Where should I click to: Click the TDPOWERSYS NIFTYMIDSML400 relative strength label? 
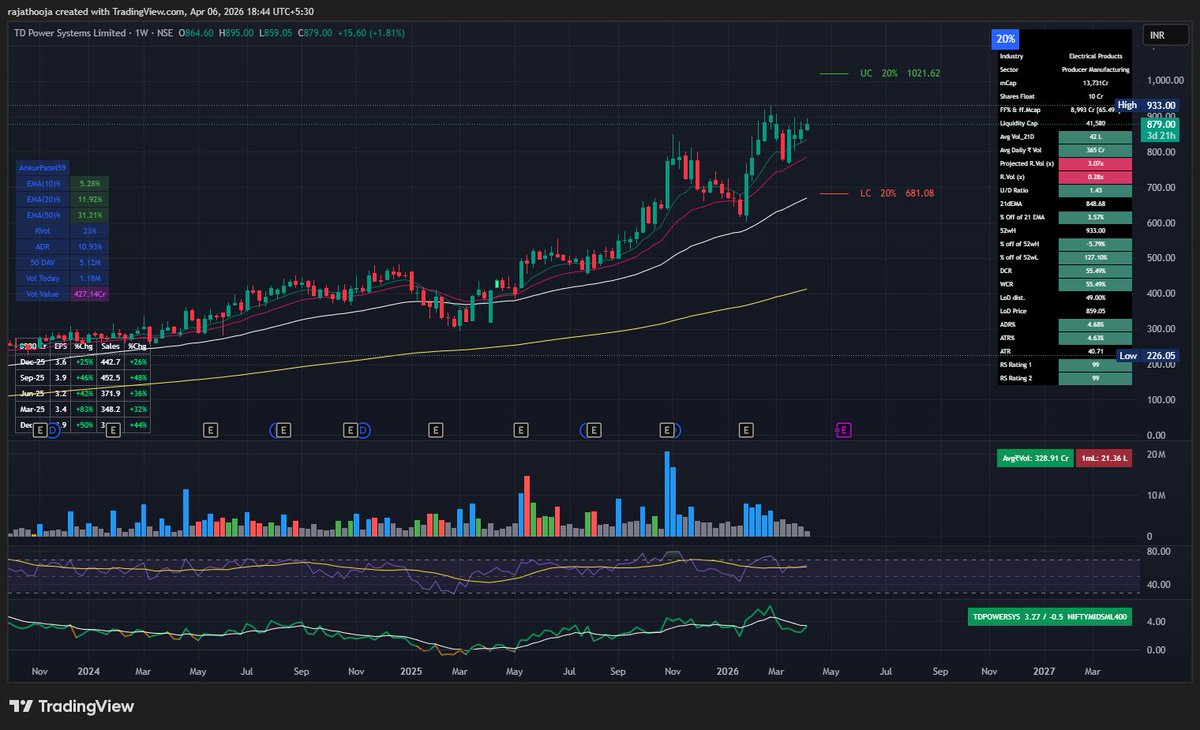[1050, 617]
